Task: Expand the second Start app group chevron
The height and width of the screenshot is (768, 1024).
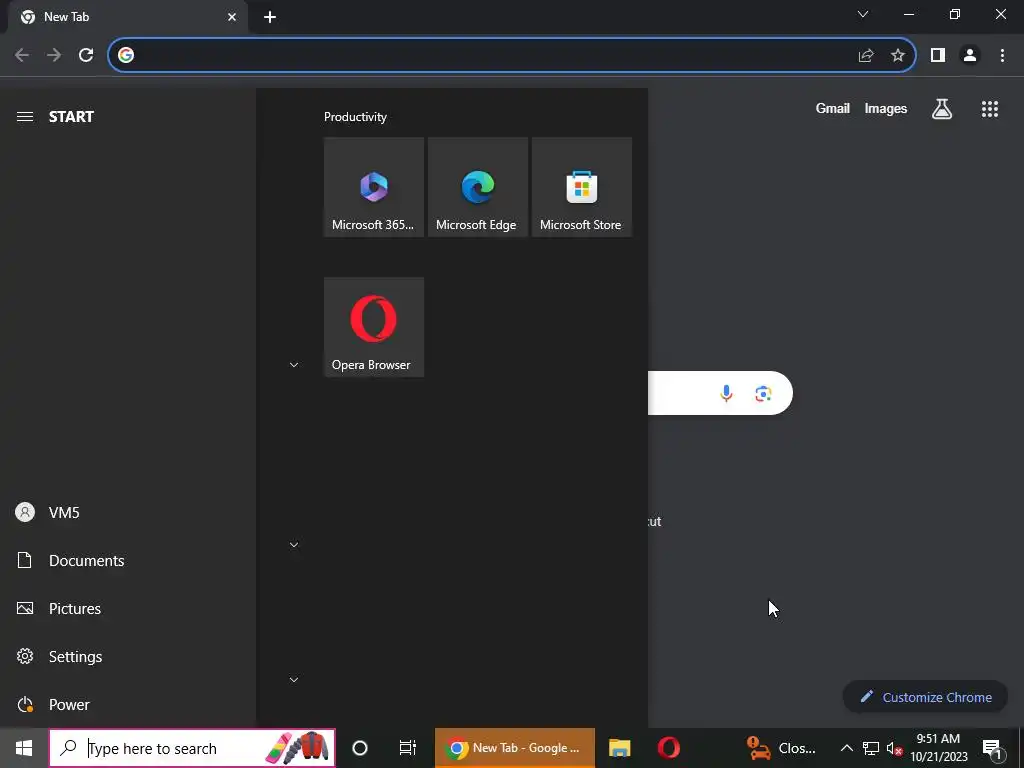Action: [x=294, y=545]
